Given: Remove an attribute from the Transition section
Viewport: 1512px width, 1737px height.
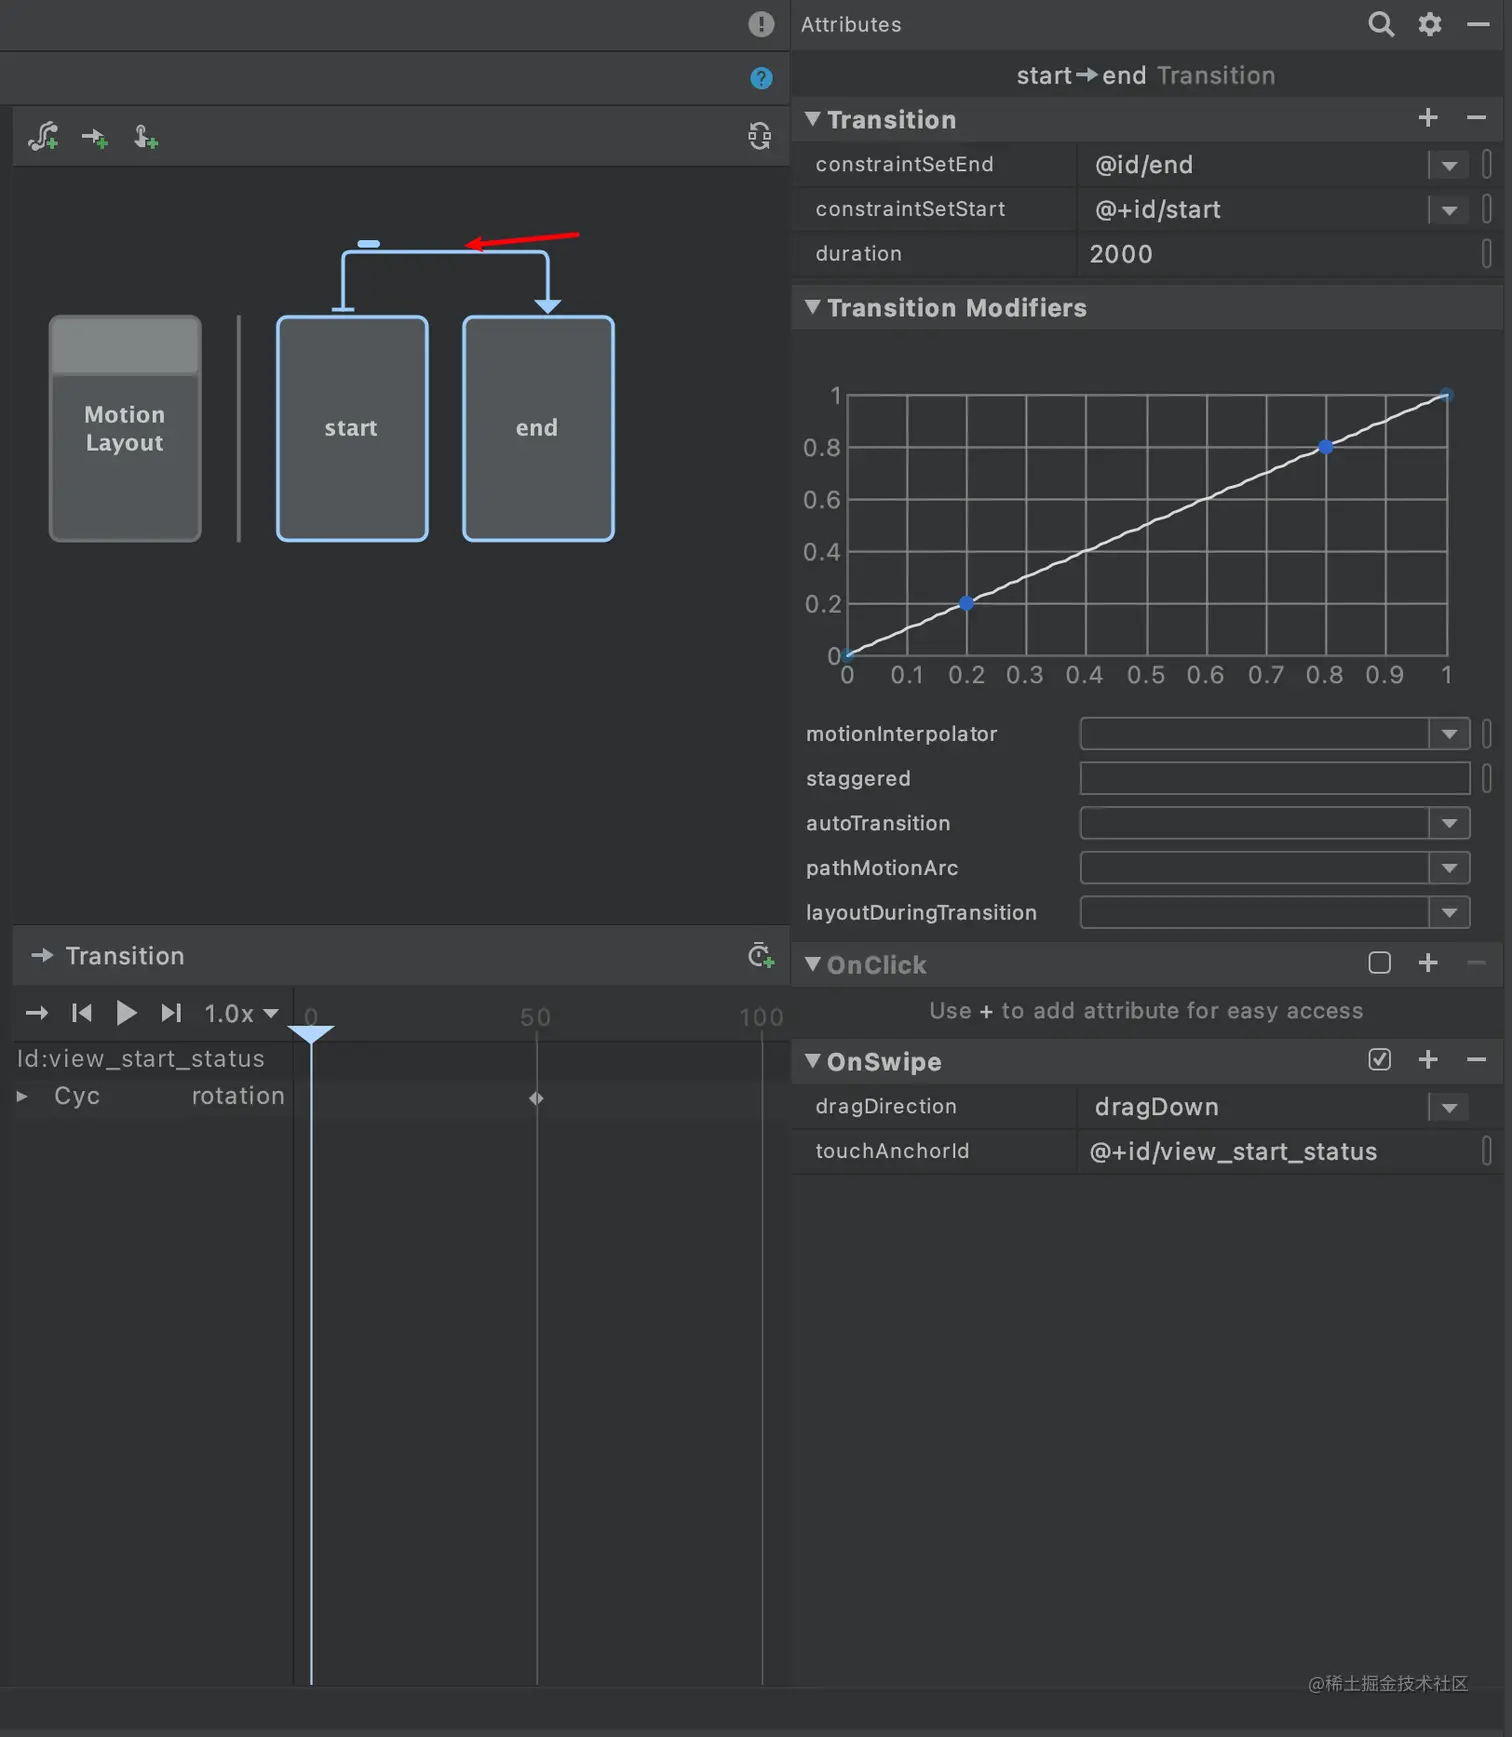Looking at the screenshot, I should point(1476,118).
